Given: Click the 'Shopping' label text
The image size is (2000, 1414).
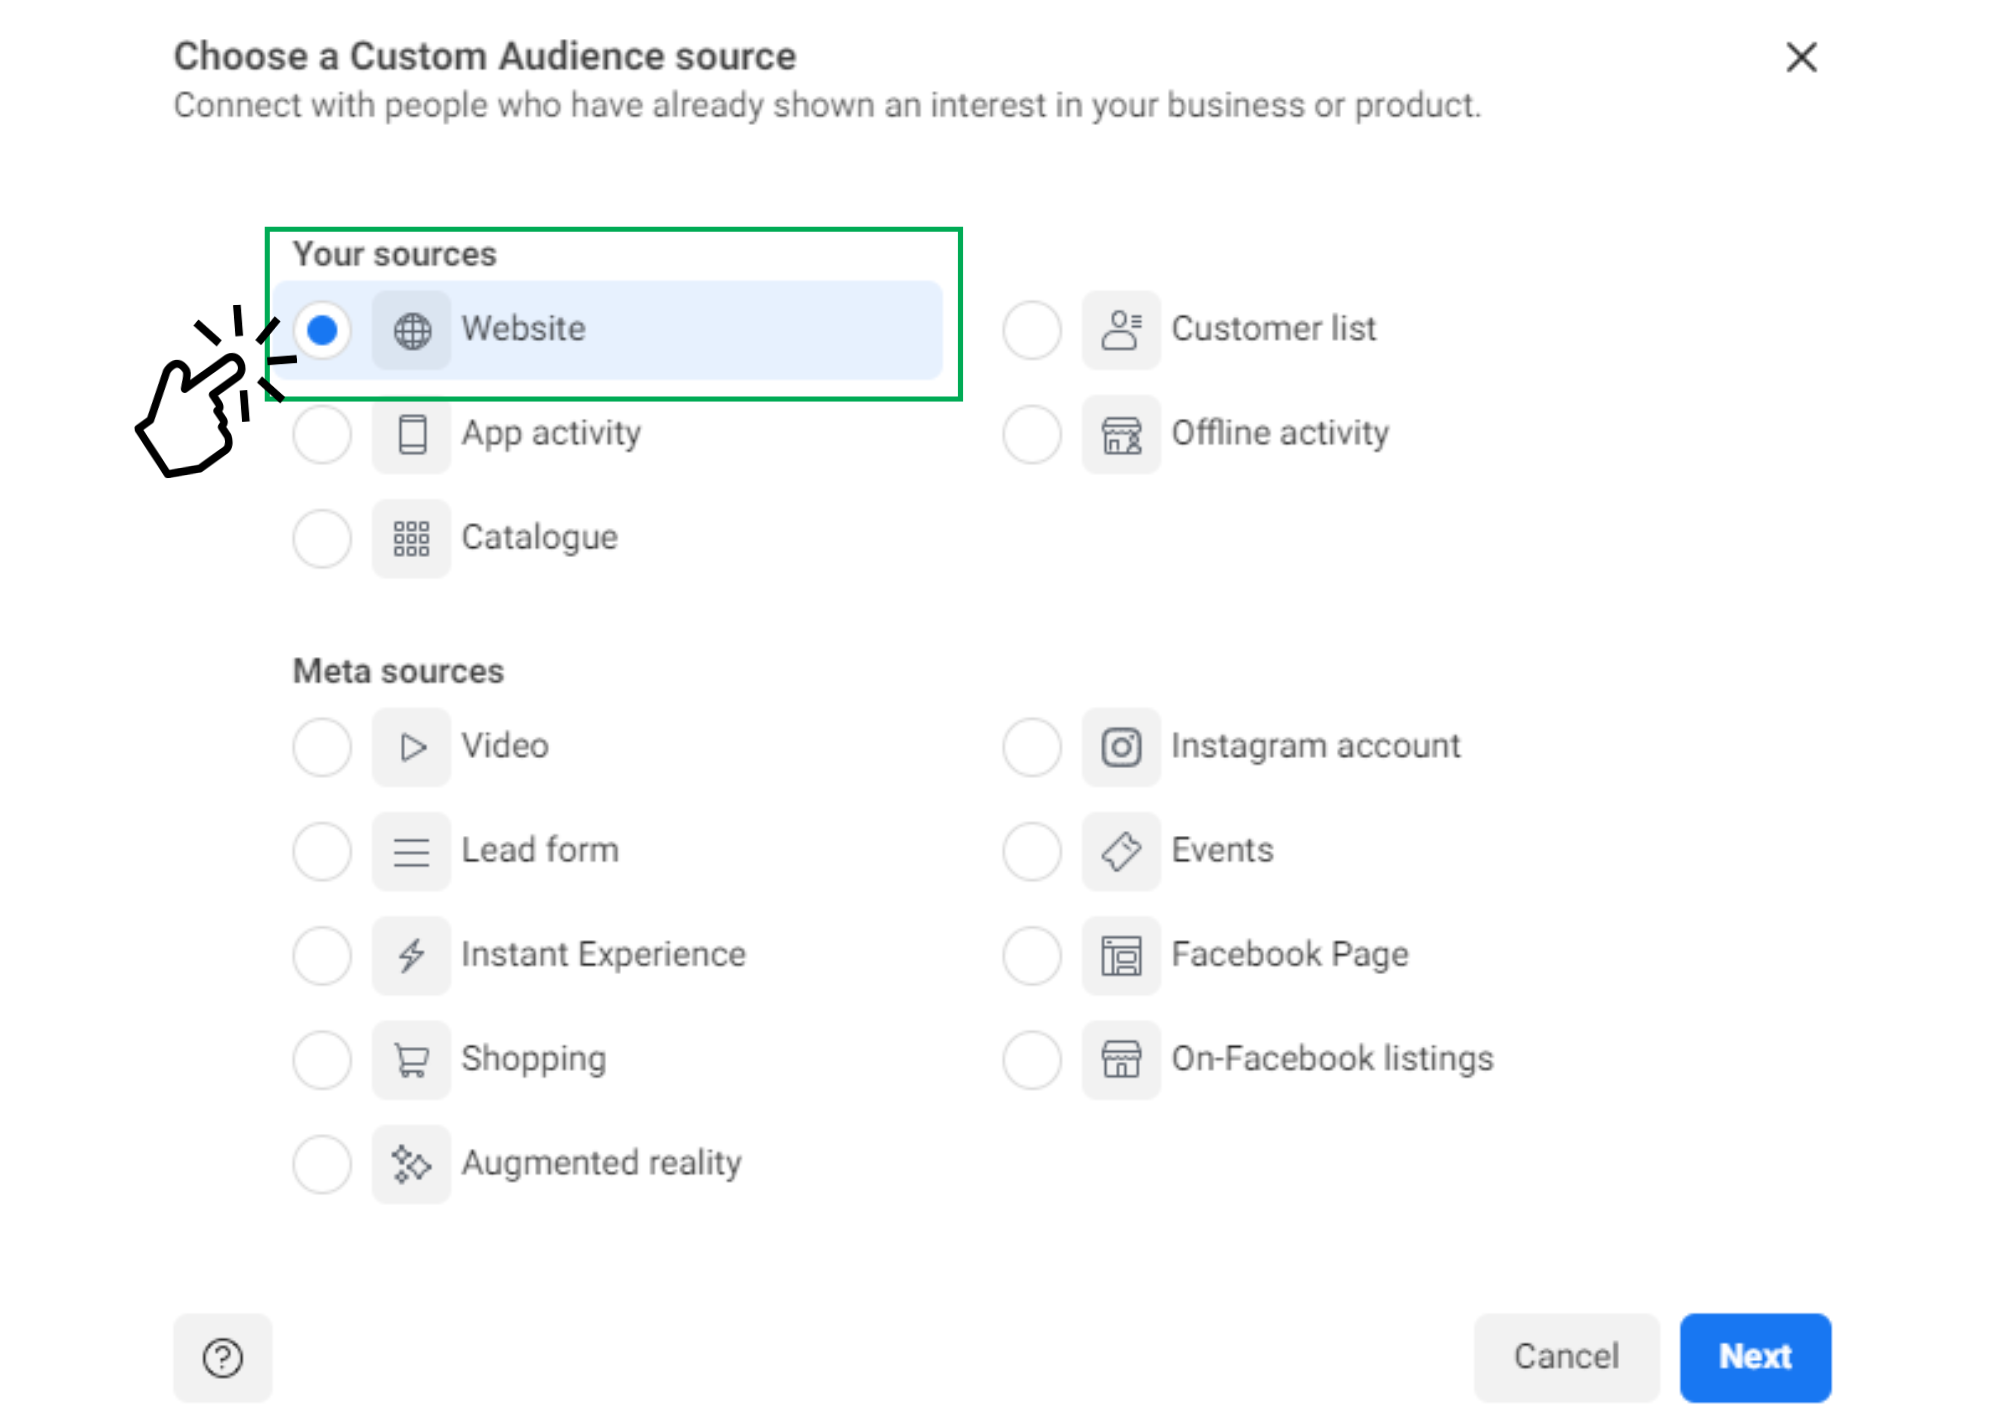Looking at the screenshot, I should [533, 1059].
